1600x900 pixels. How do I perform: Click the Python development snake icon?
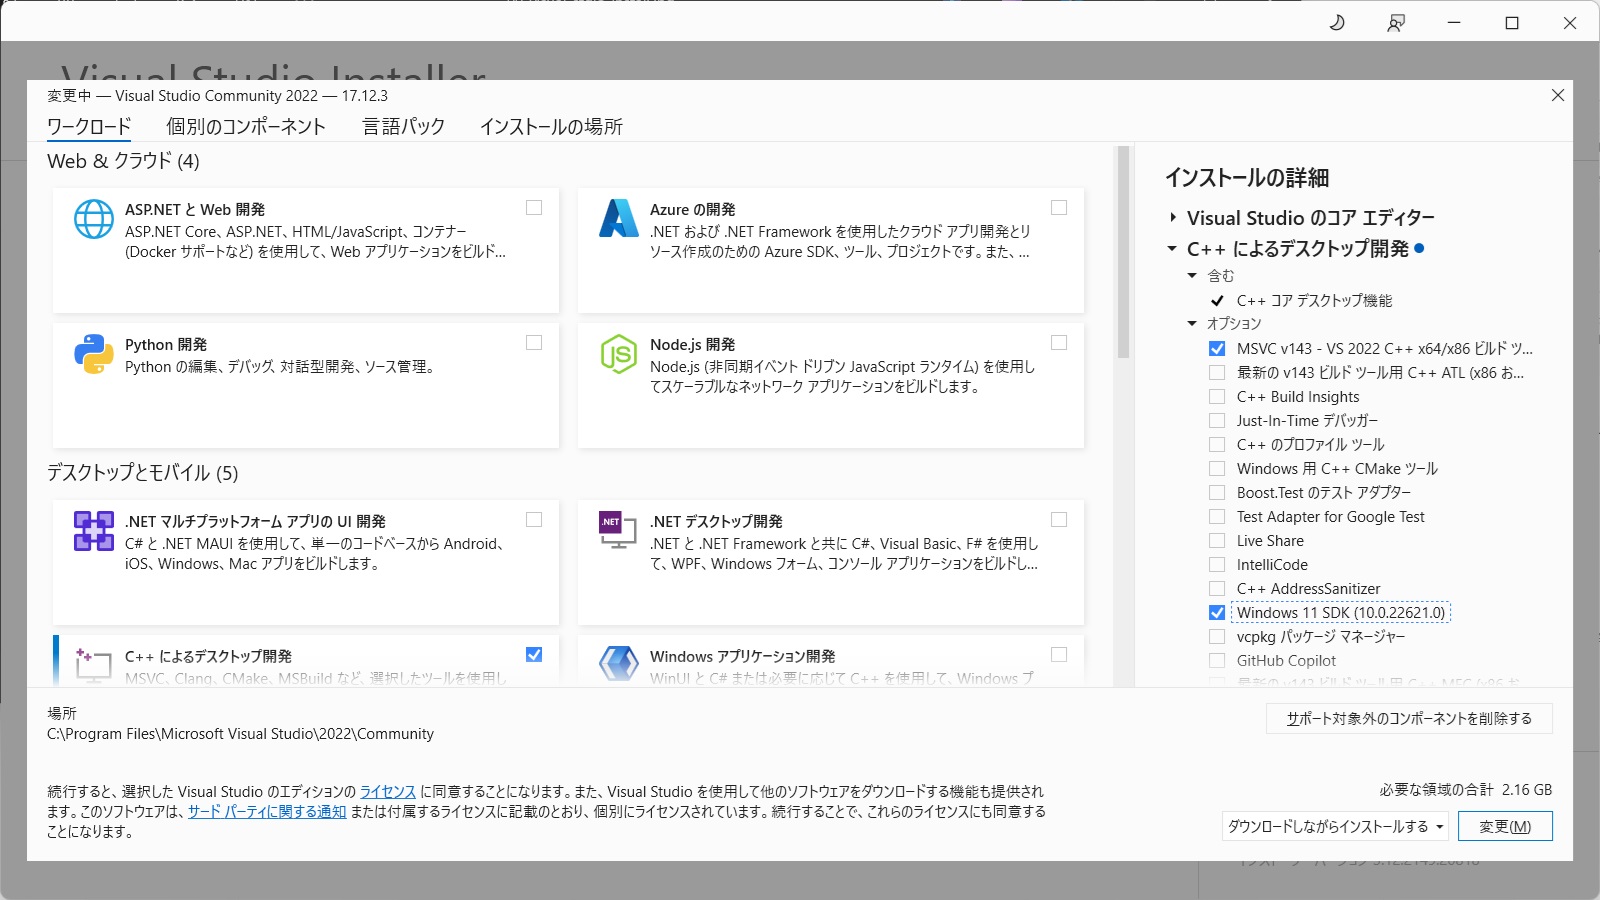pyautogui.click(x=94, y=354)
